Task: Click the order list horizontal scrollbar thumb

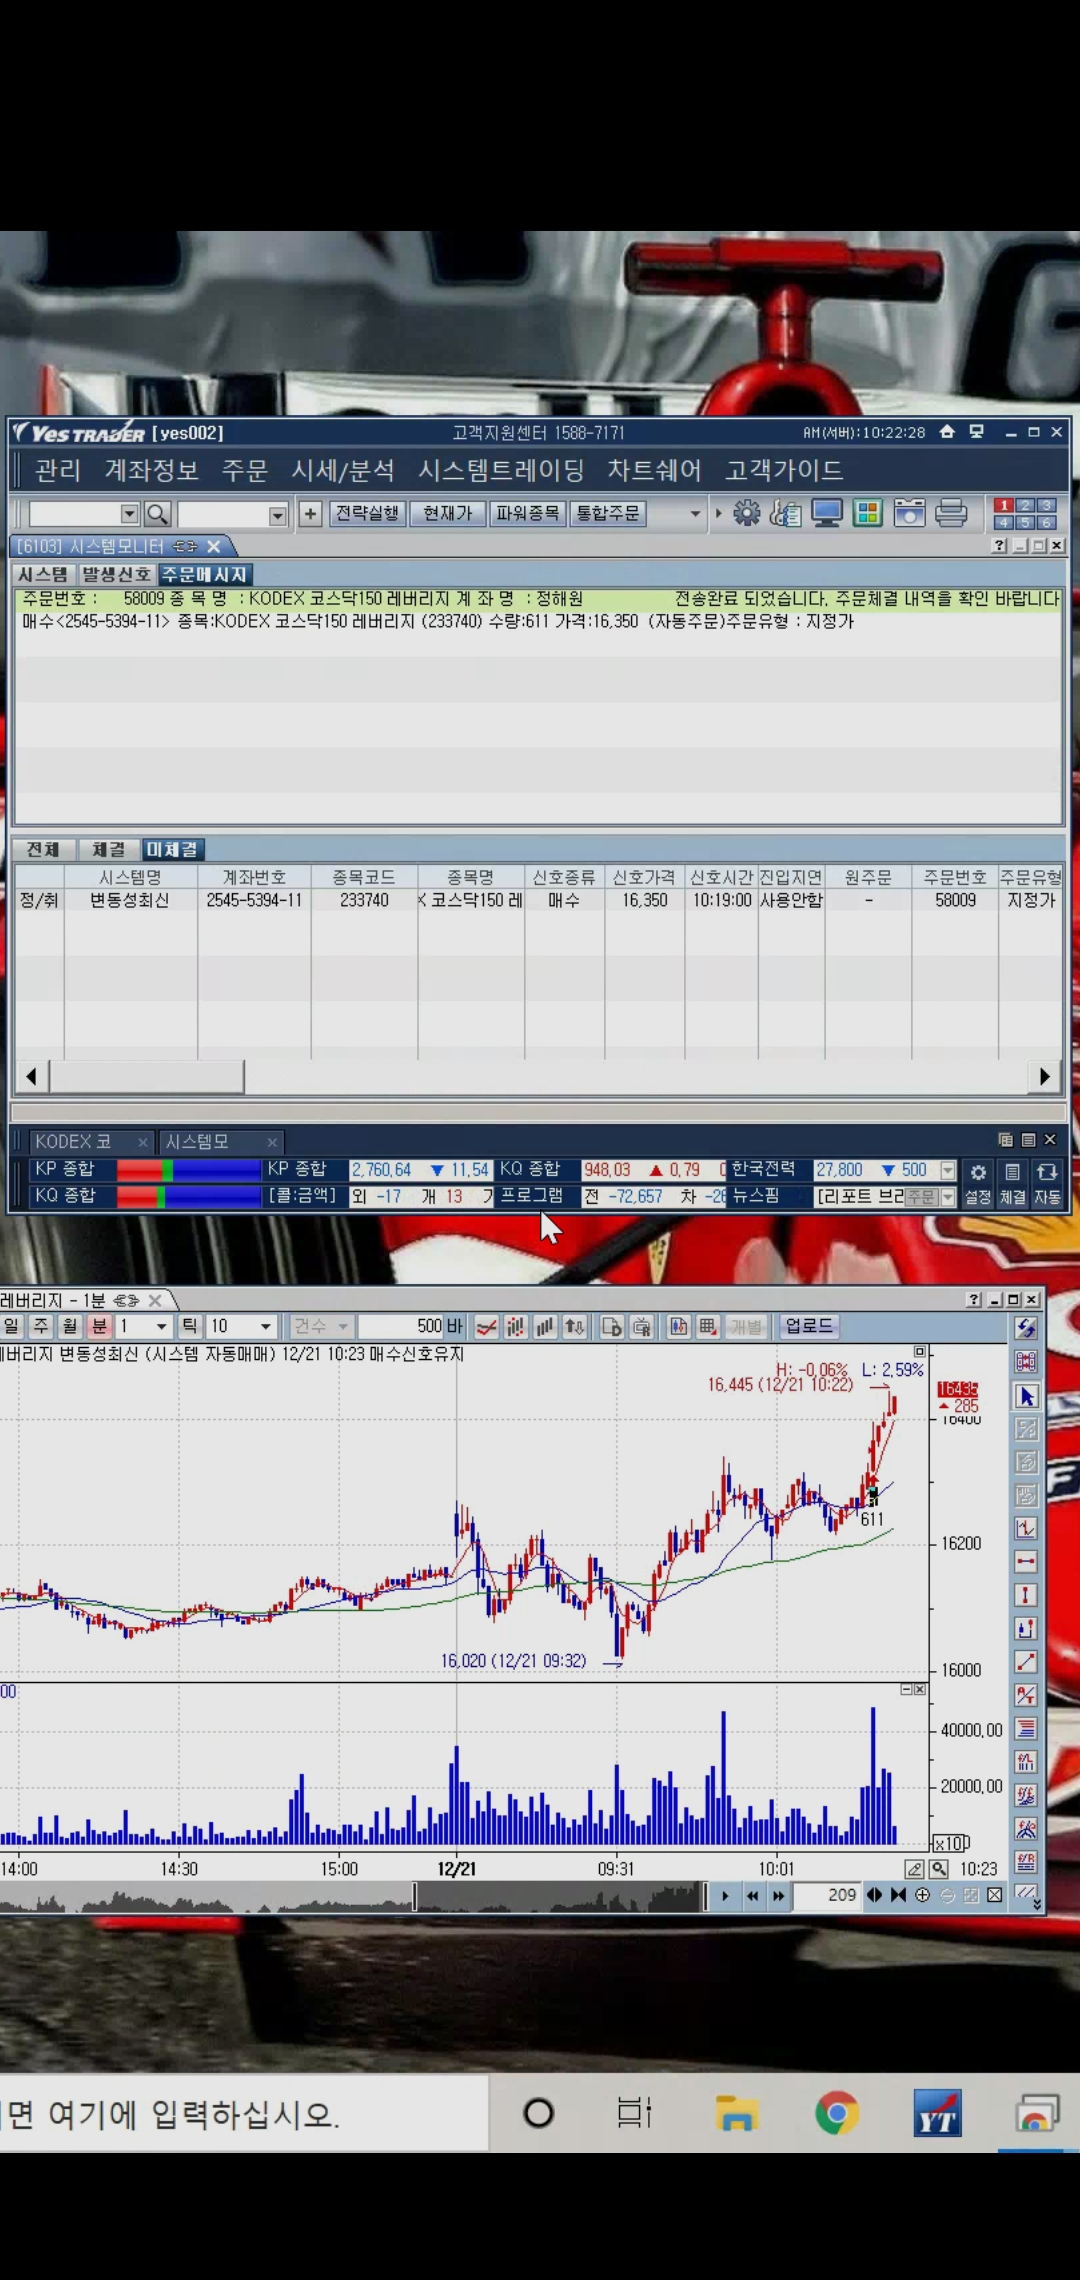Action: click(x=146, y=1076)
